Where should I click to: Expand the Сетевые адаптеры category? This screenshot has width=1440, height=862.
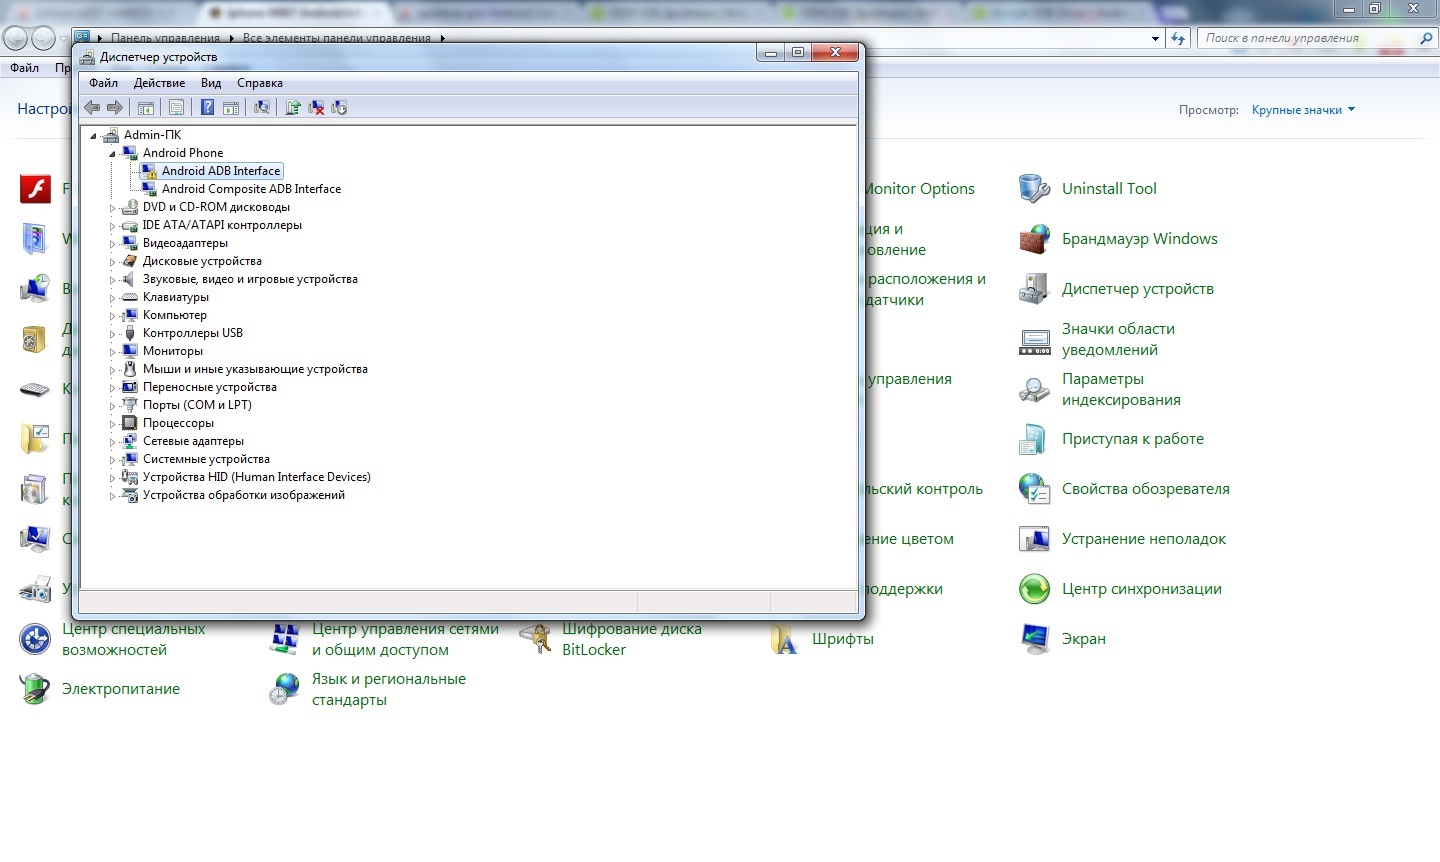click(x=112, y=442)
